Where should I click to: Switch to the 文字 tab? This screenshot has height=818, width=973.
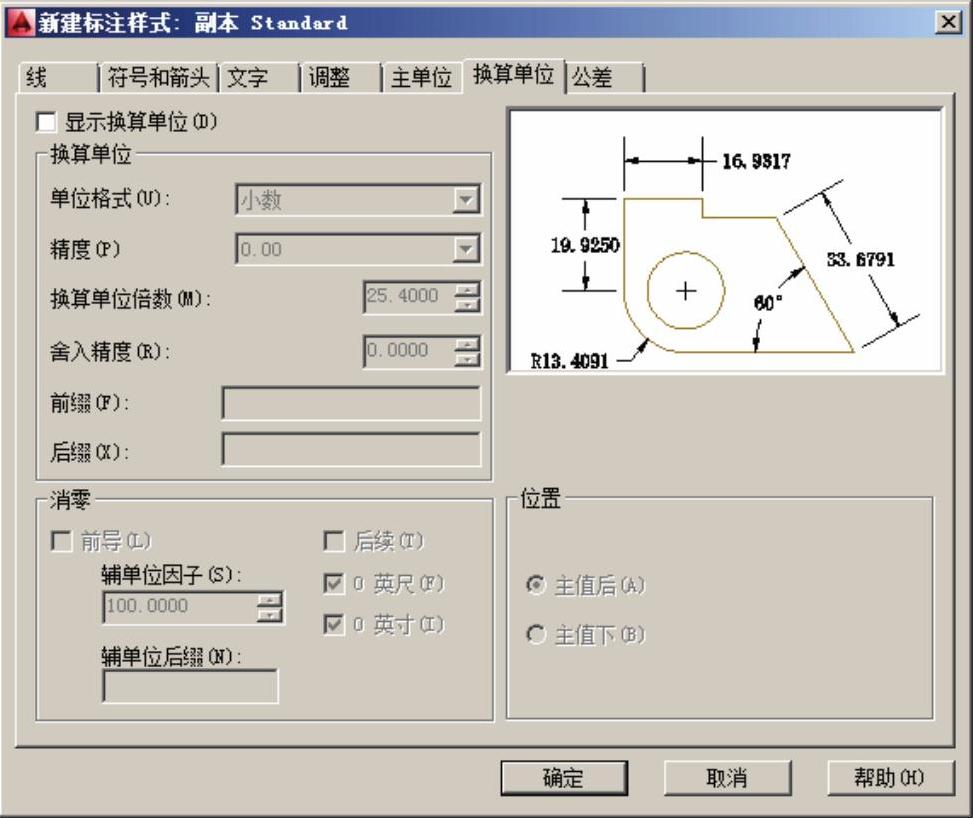(248, 78)
